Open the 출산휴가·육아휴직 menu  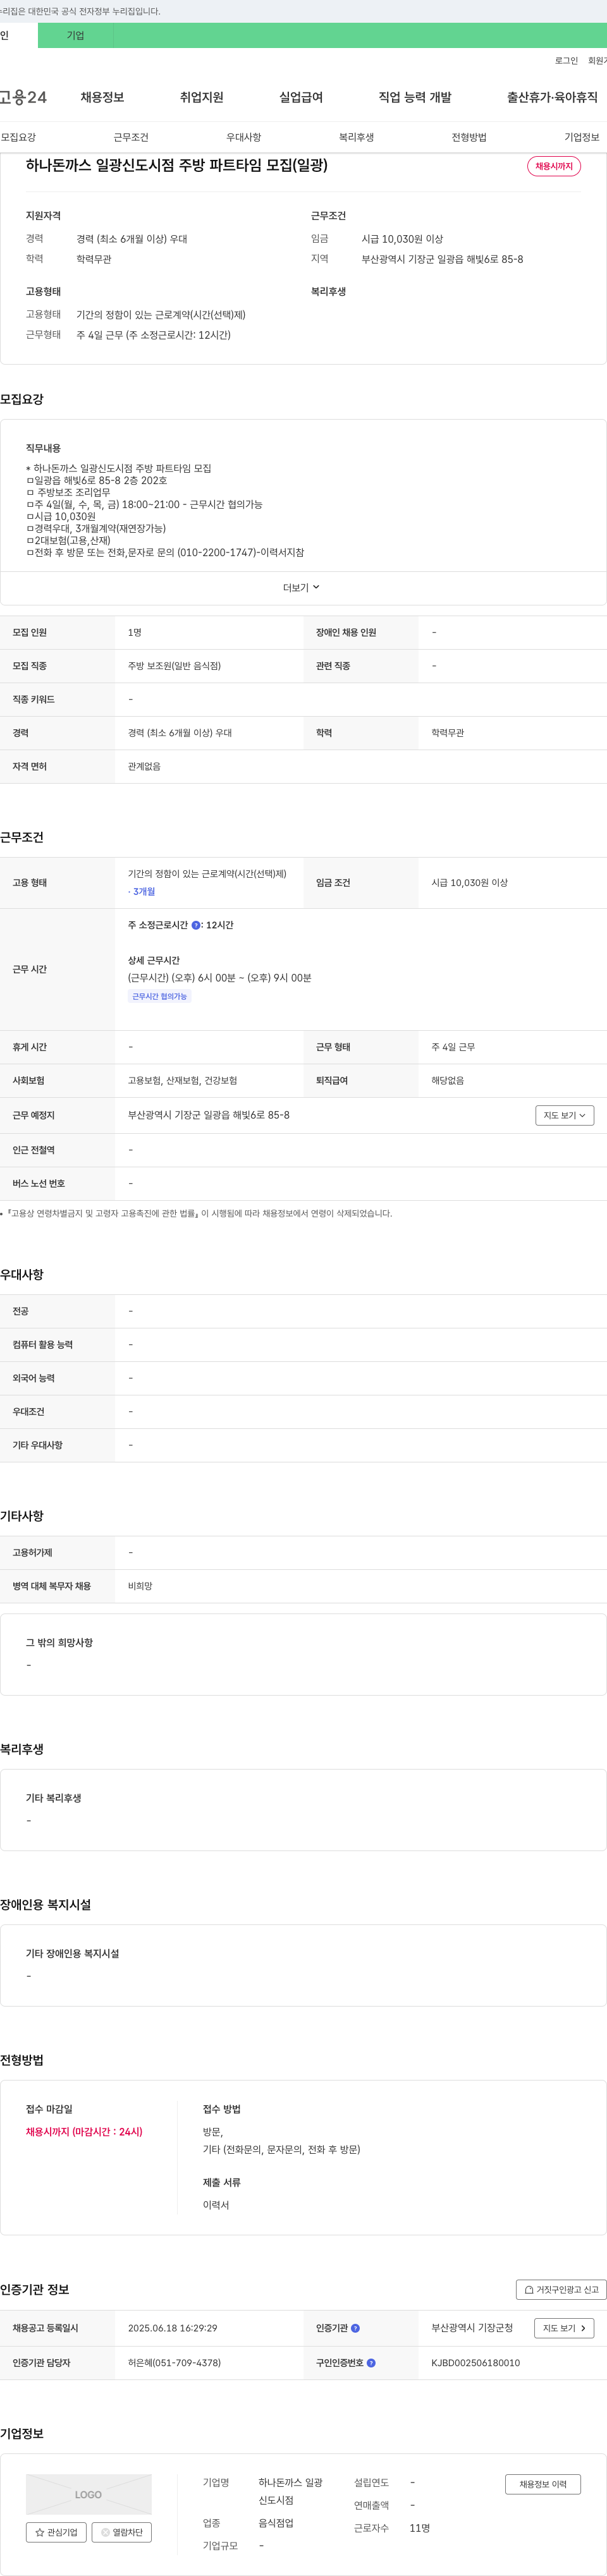(552, 97)
